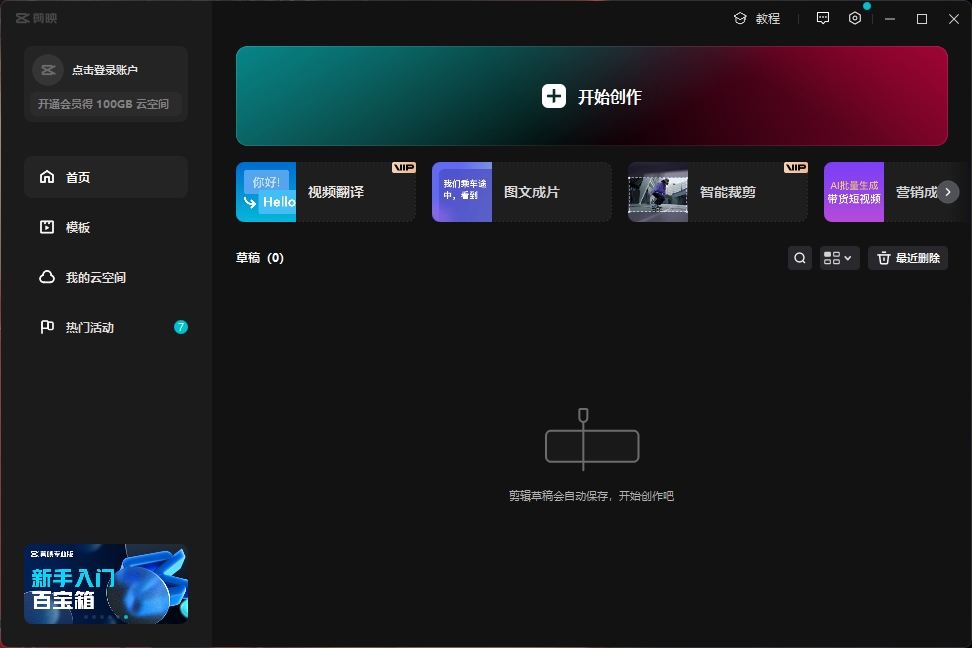Open the 新手入门百宝箱 banner

106,584
